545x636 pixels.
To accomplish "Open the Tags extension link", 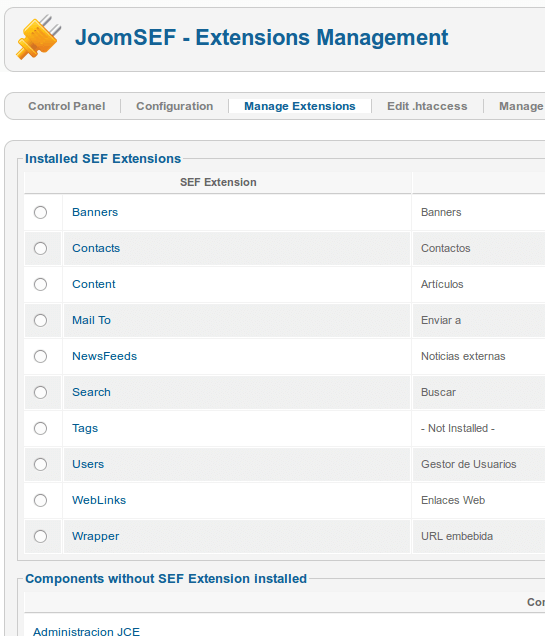I will [85, 428].
